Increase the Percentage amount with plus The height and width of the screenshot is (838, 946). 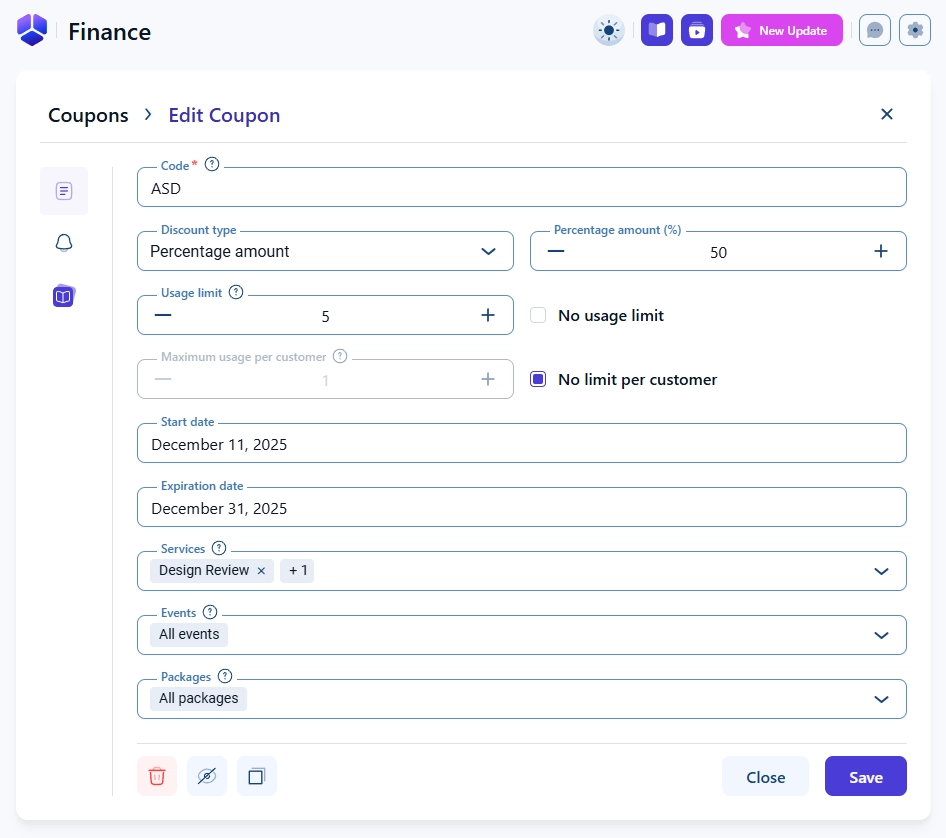(x=881, y=251)
